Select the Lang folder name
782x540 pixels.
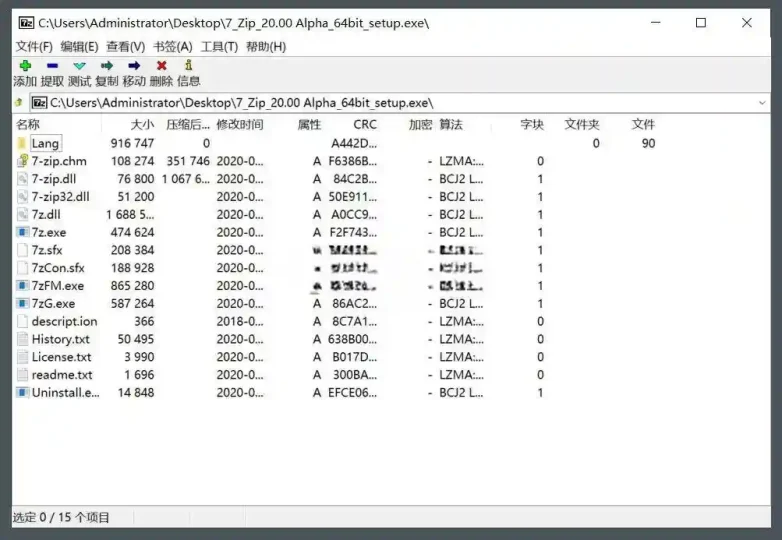point(45,144)
